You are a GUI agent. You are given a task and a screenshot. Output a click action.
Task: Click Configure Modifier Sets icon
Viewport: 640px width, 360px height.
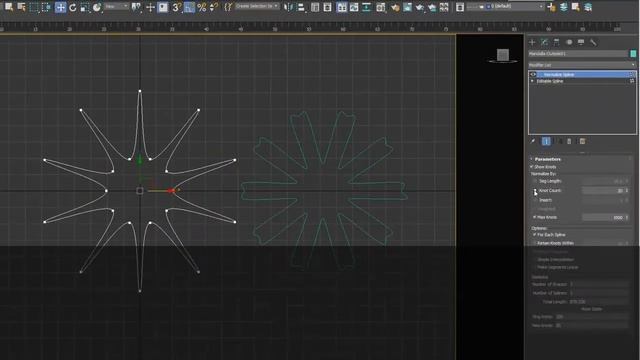(582, 141)
